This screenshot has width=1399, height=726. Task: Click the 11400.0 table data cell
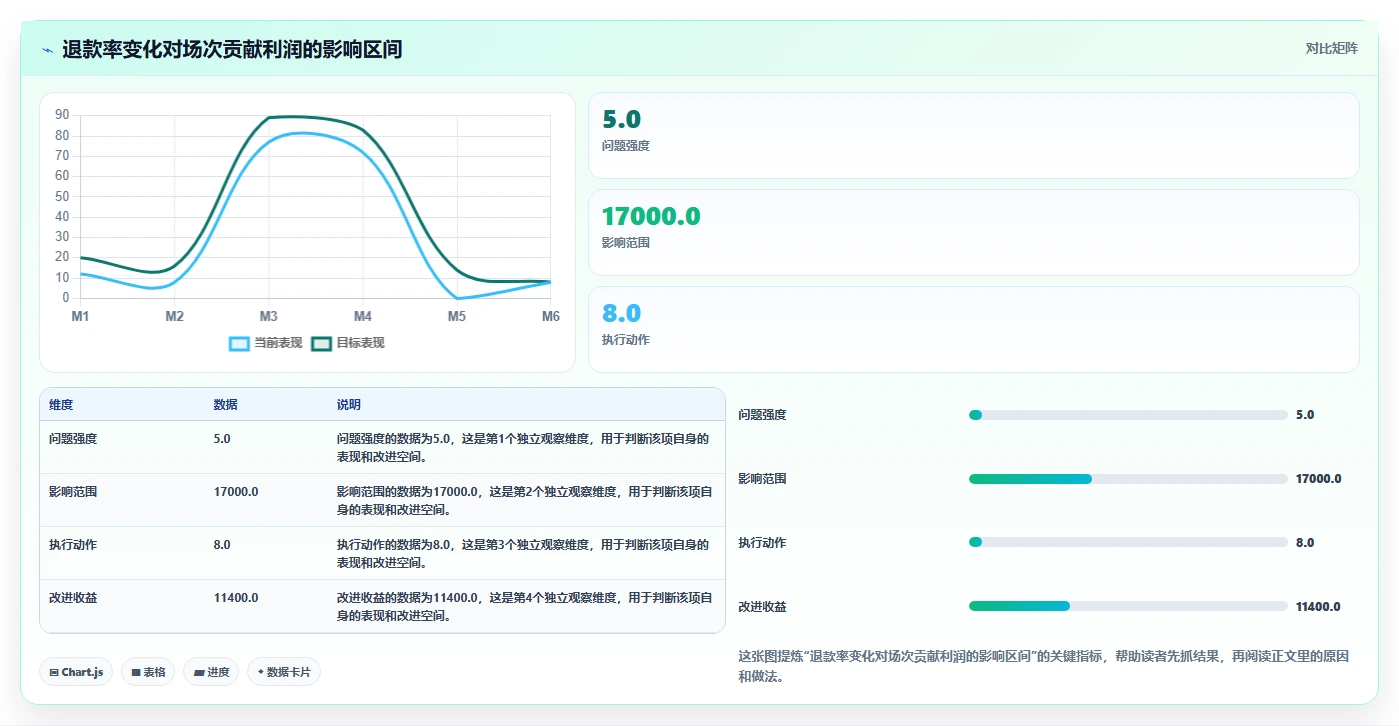[236, 597]
